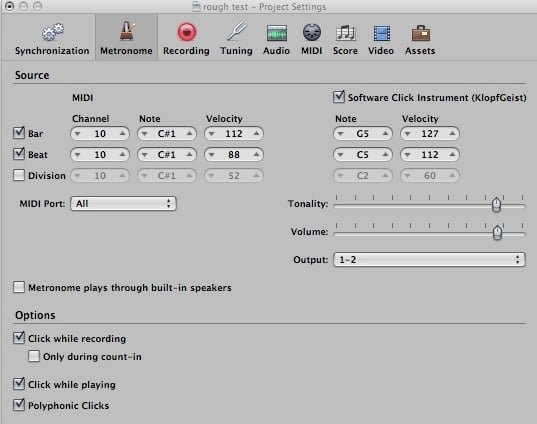Select the Recording red button icon
The image size is (537, 424).
pyautogui.click(x=187, y=32)
